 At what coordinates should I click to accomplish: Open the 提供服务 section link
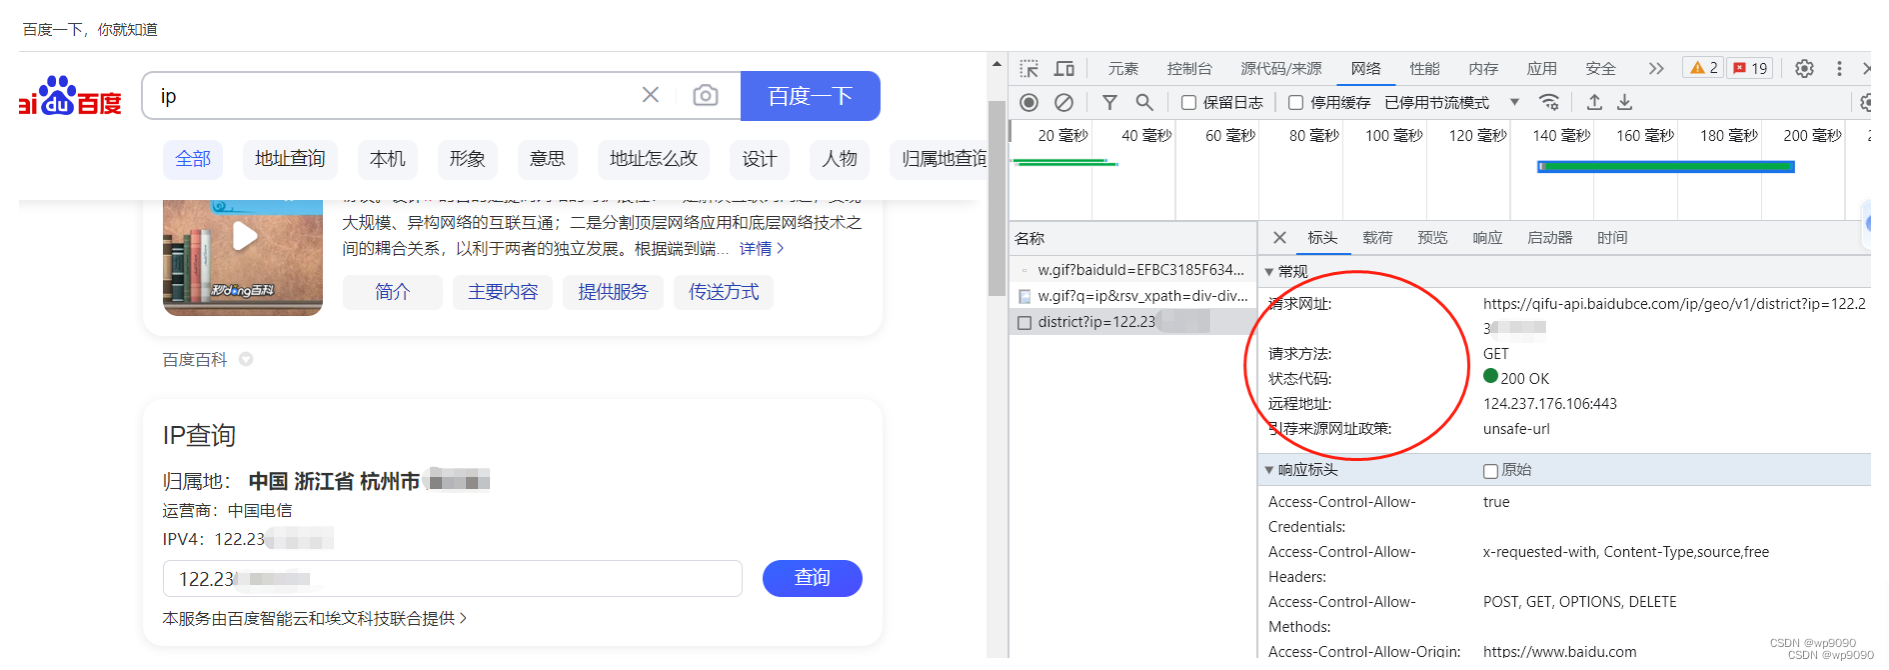click(613, 292)
